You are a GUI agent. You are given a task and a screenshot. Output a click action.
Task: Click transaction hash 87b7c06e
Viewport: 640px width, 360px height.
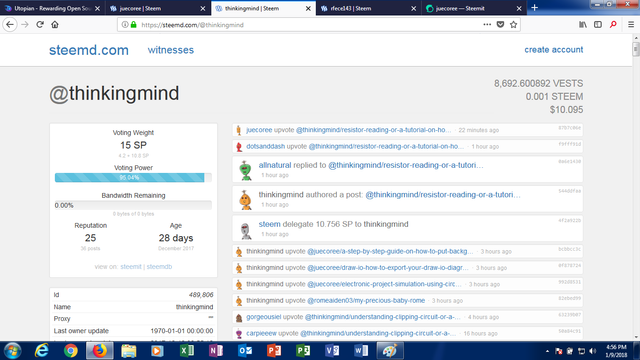569,128
